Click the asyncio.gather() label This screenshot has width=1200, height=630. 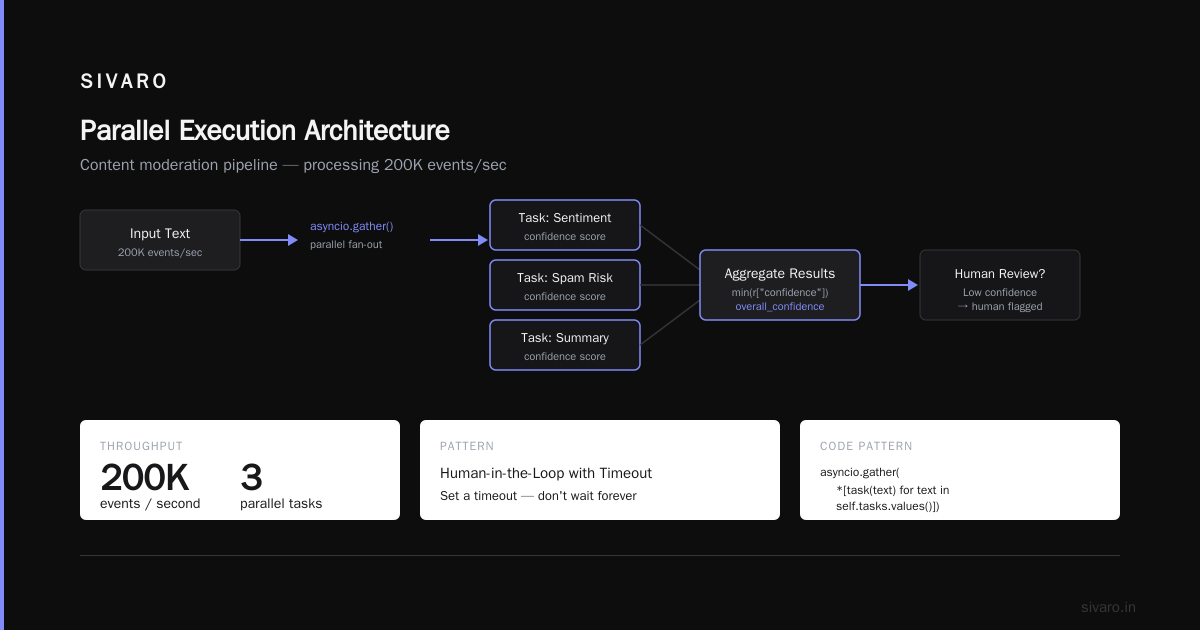(351, 226)
